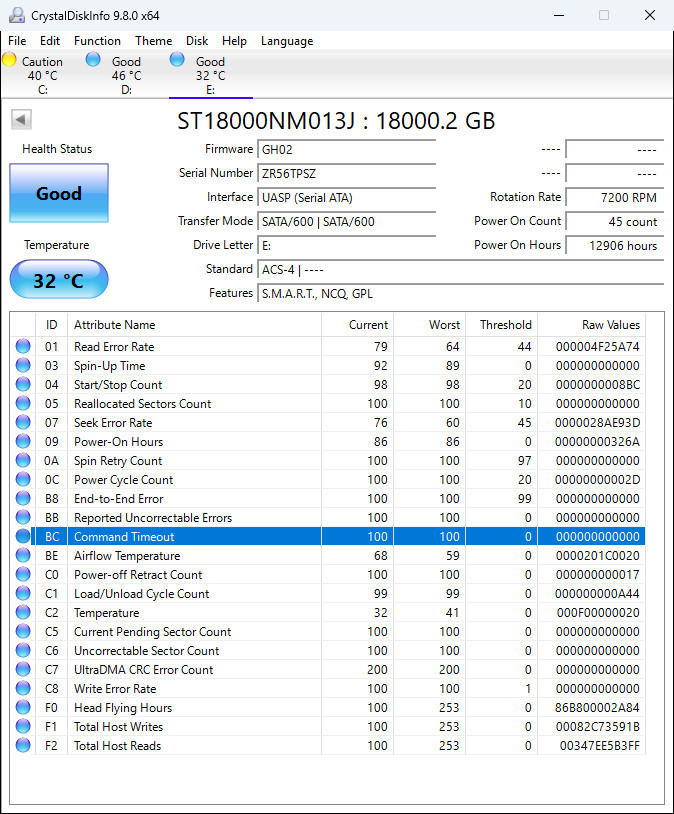The width and height of the screenshot is (674, 814).
Task: Click the Worst column header
Action: (429, 324)
